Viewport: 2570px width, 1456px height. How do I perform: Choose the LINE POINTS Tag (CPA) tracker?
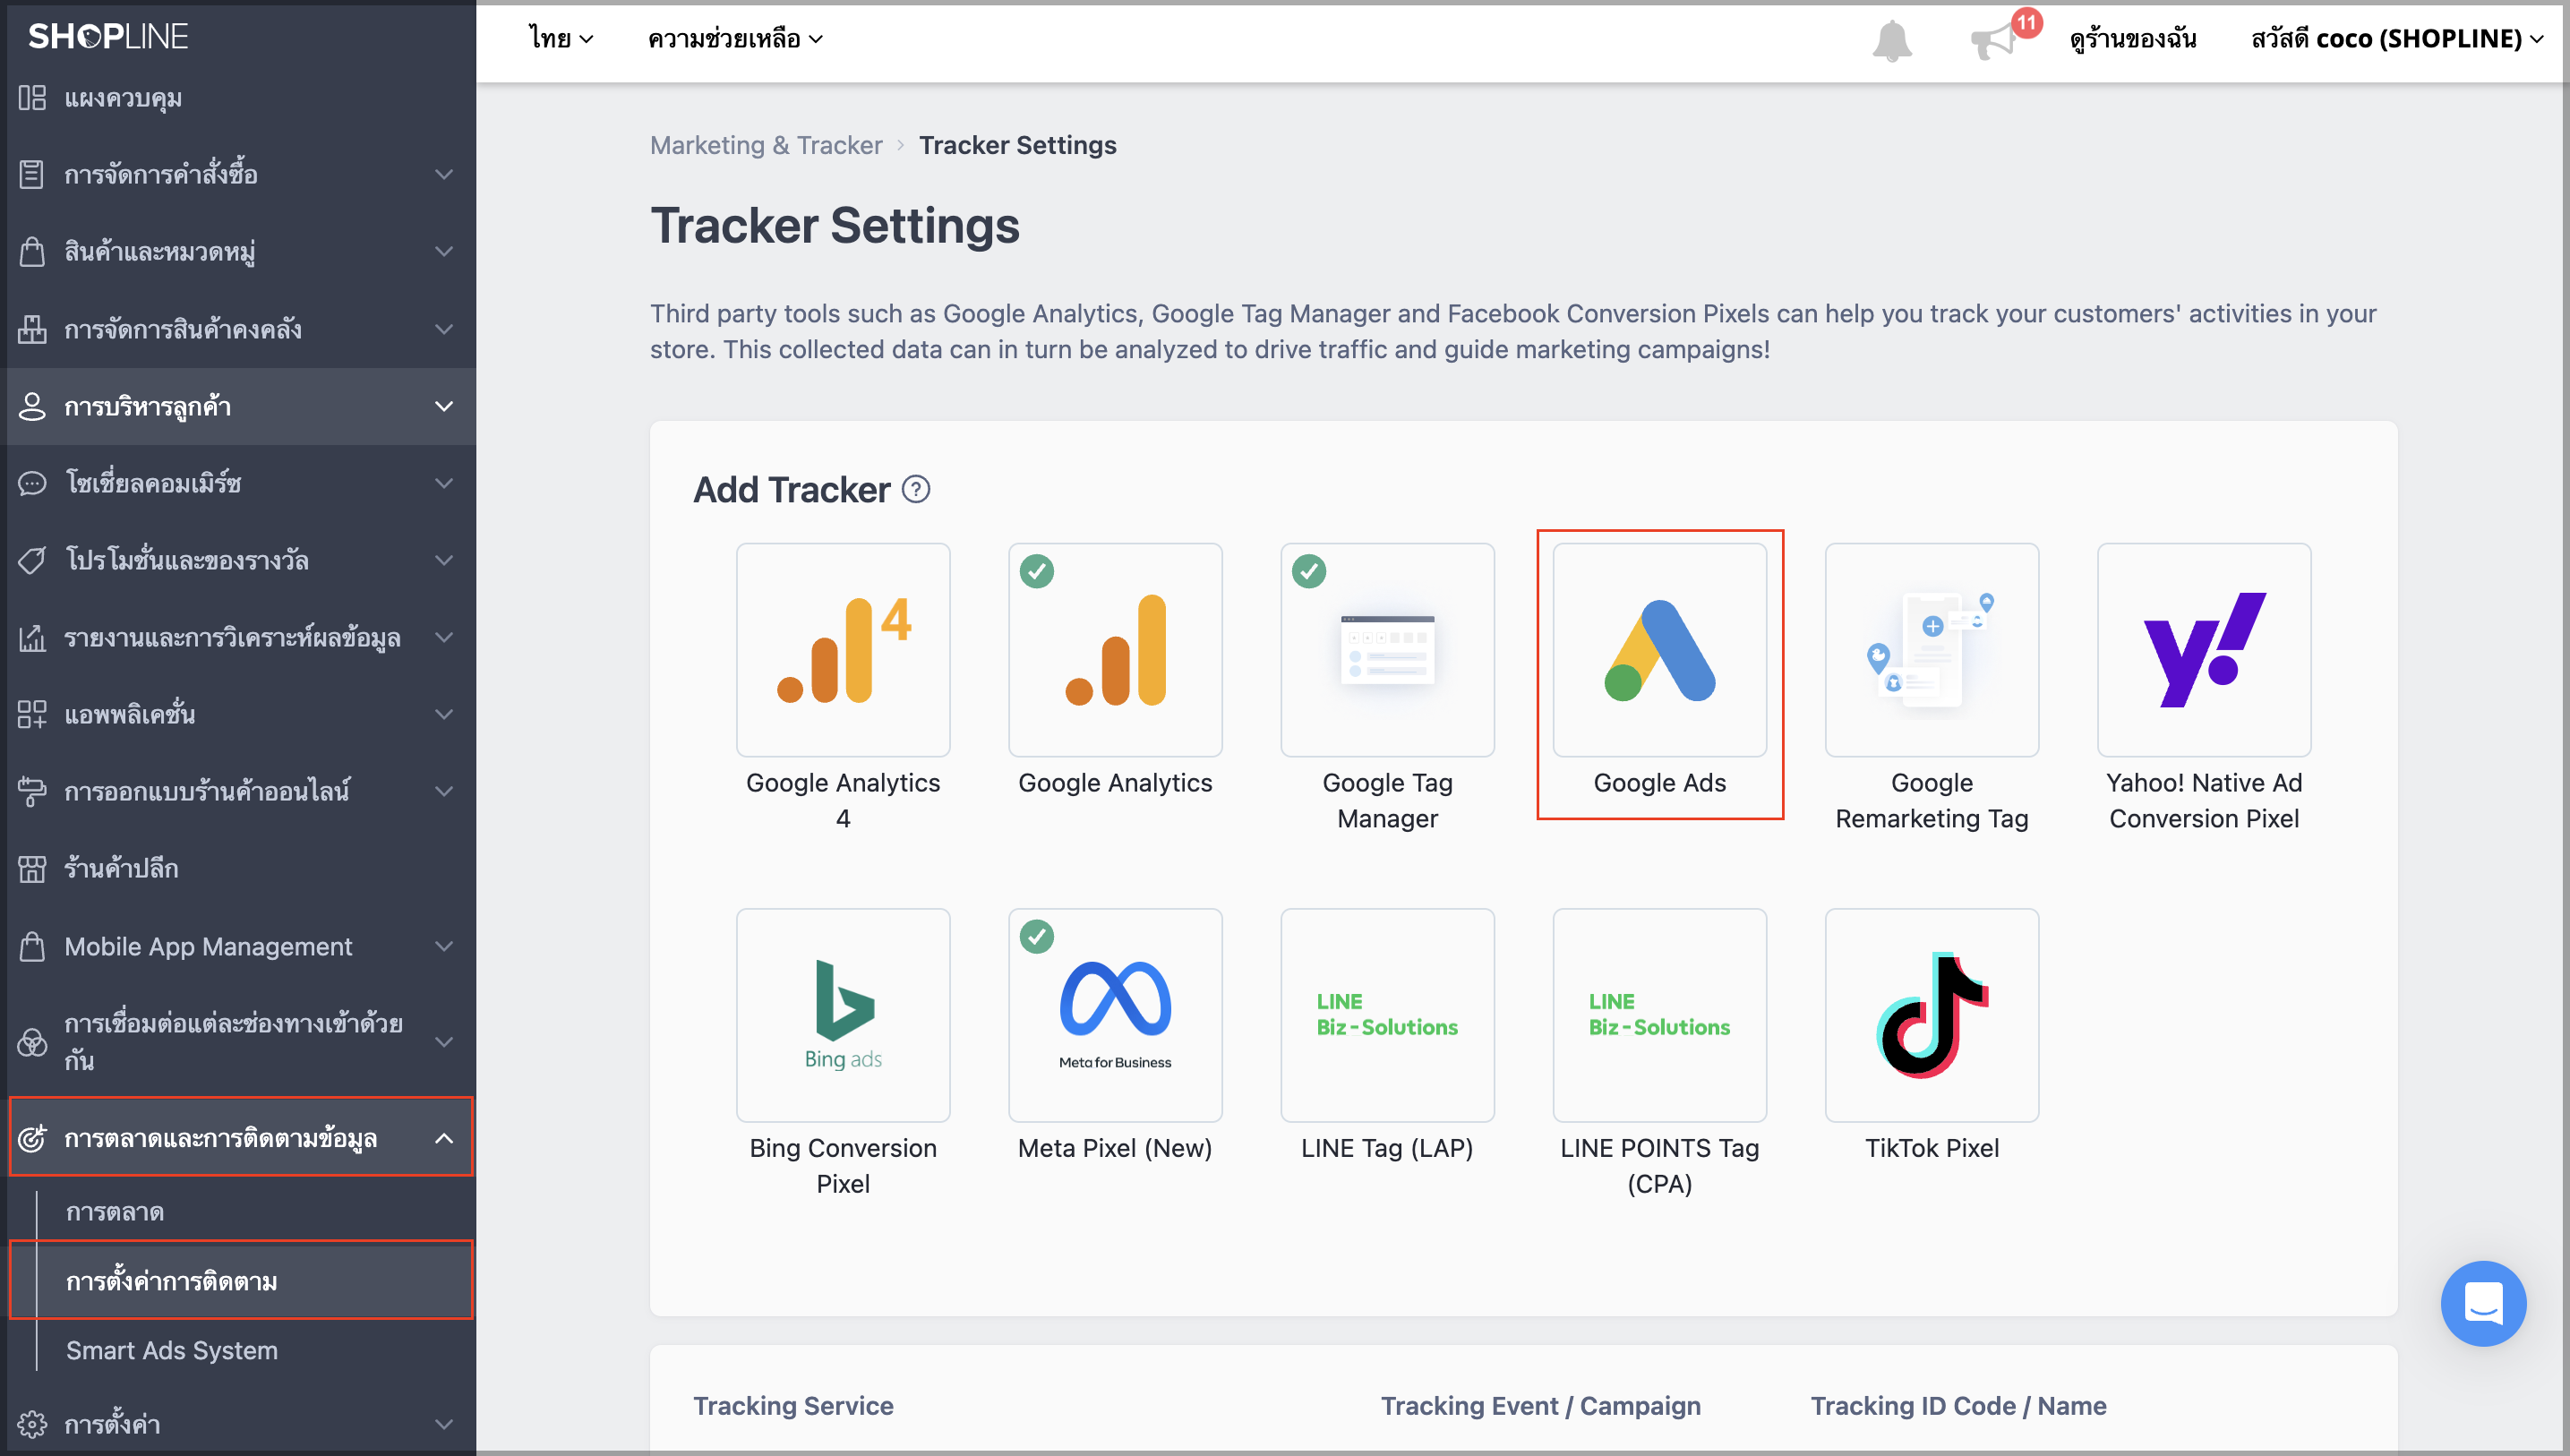click(x=1659, y=1015)
